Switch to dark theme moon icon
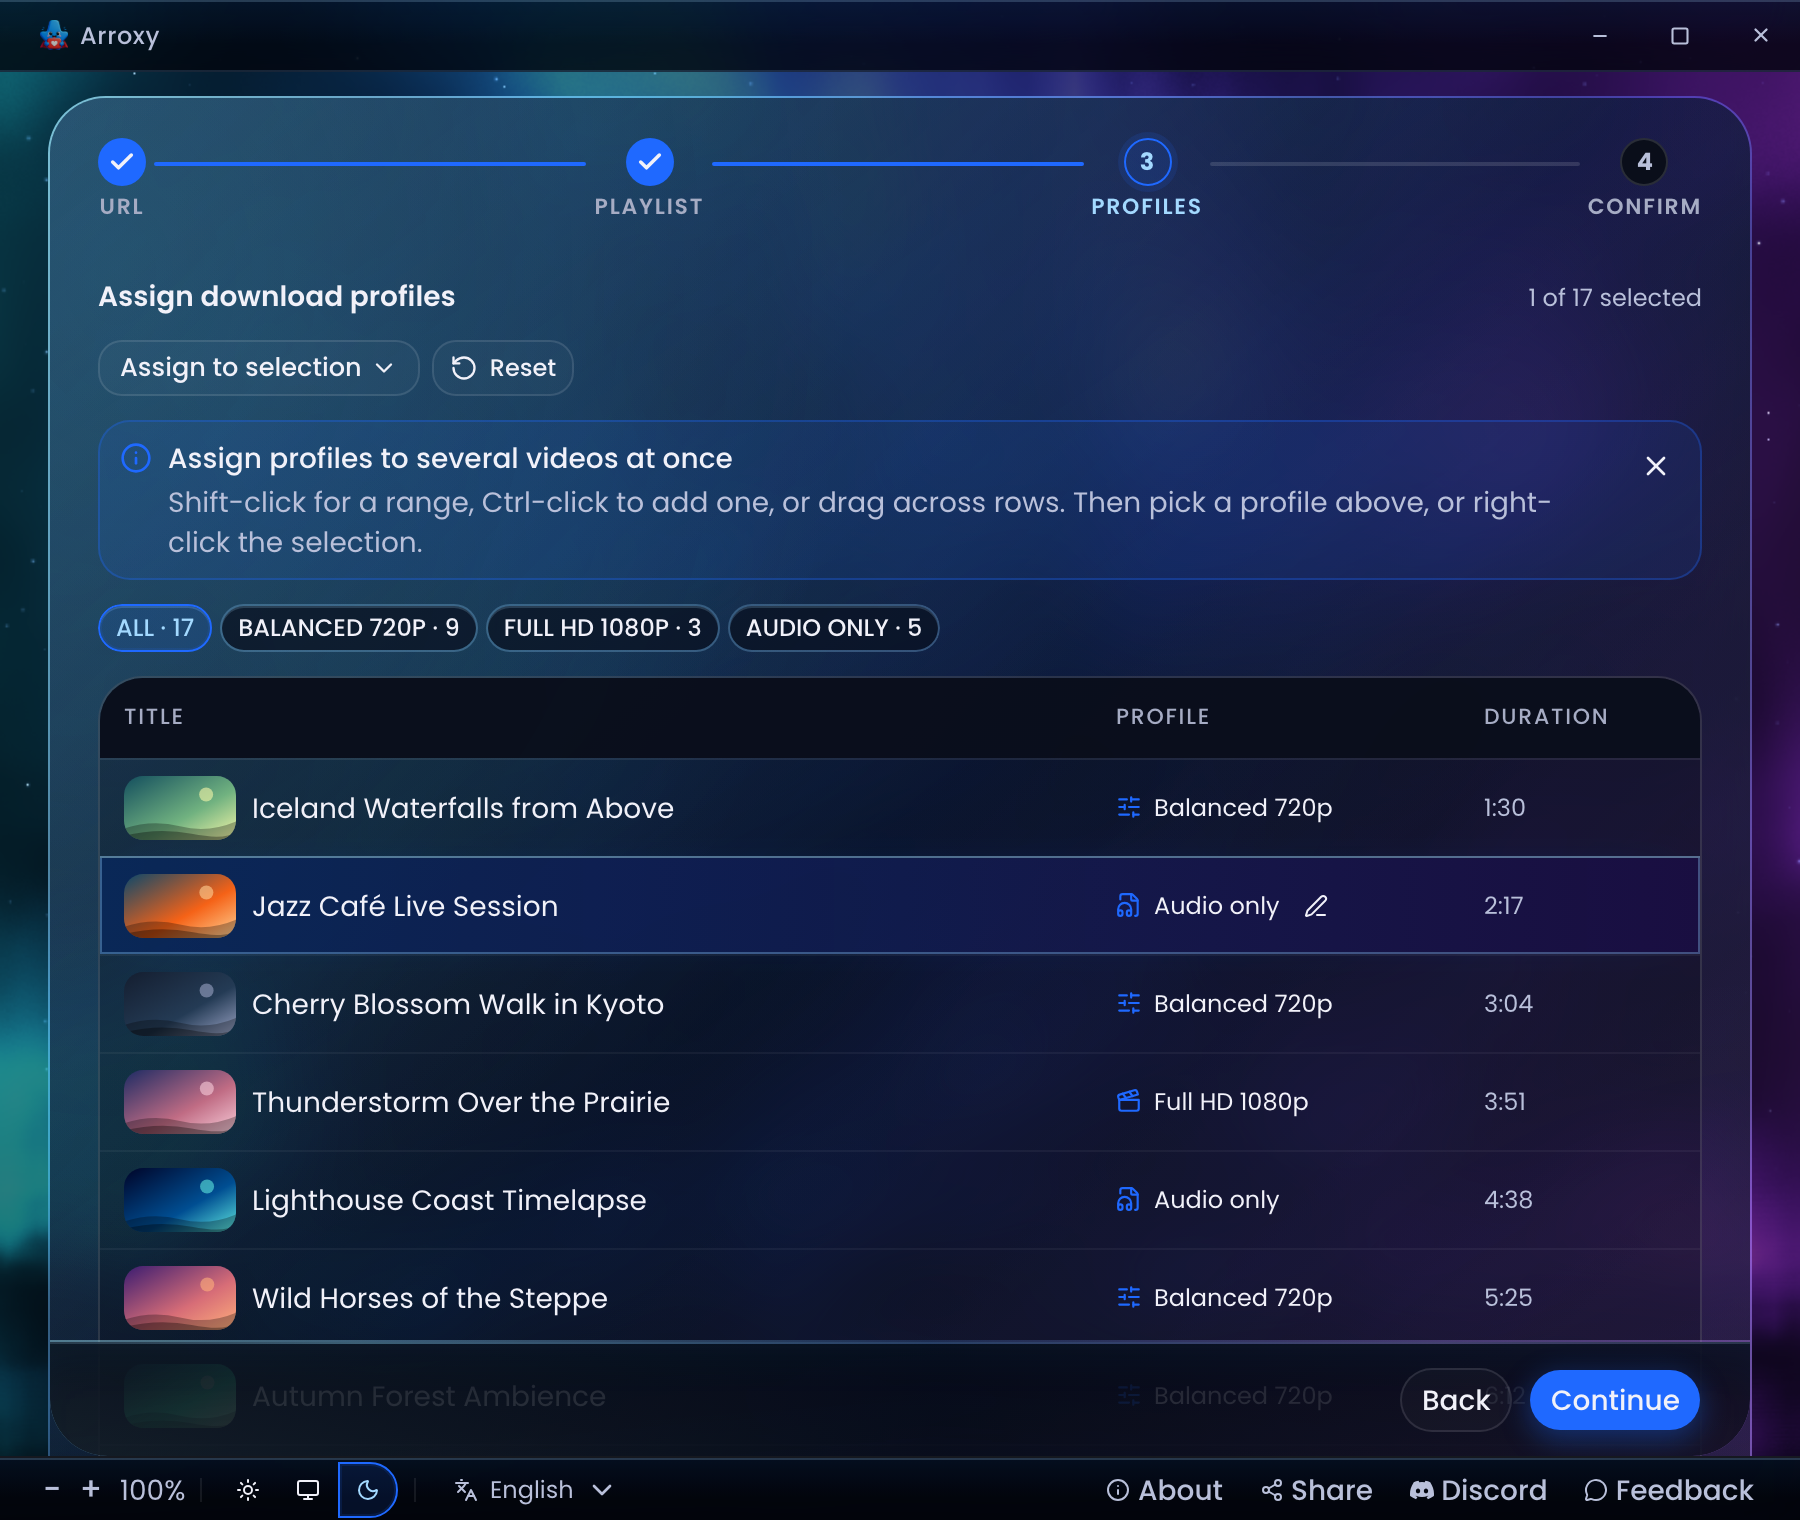1800x1520 pixels. pyautogui.click(x=368, y=1490)
